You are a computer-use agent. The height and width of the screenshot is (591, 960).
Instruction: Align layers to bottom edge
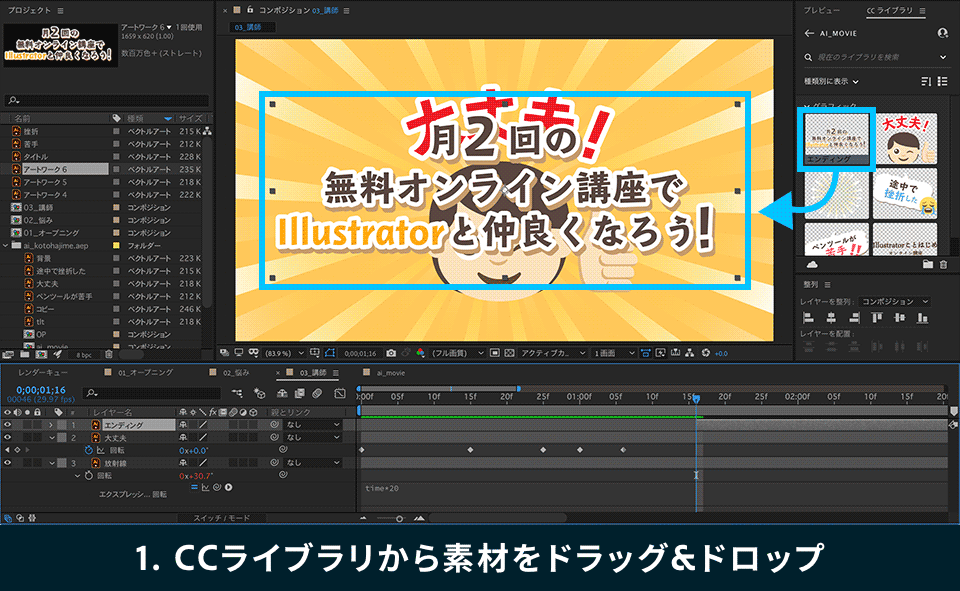point(922,317)
